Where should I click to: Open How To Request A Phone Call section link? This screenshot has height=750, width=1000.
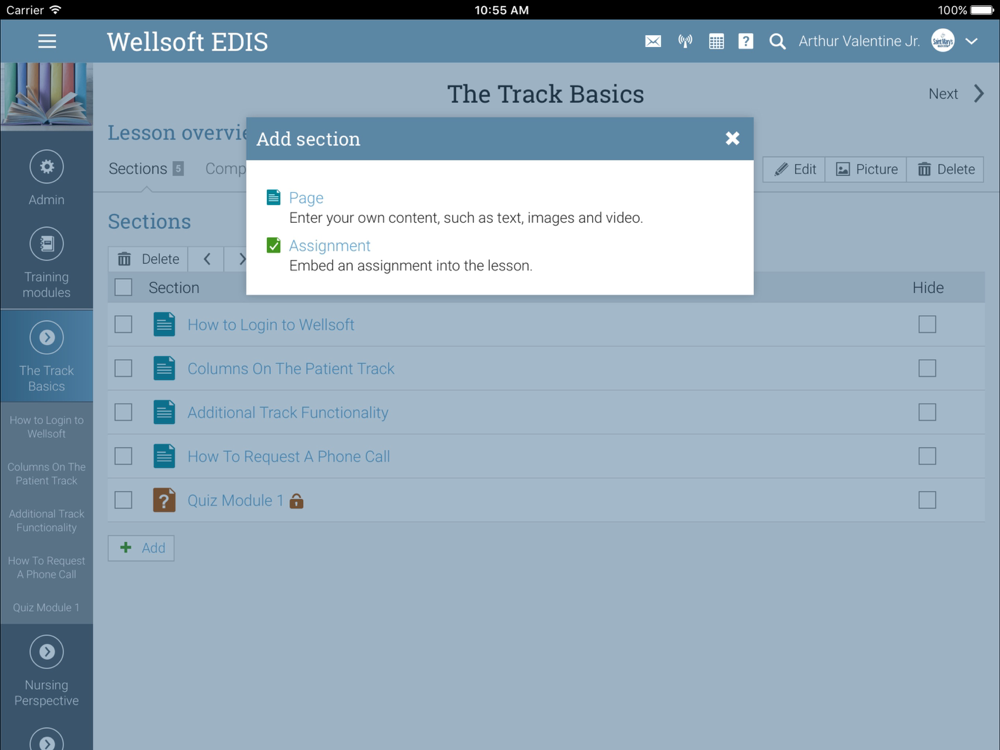[x=288, y=457]
